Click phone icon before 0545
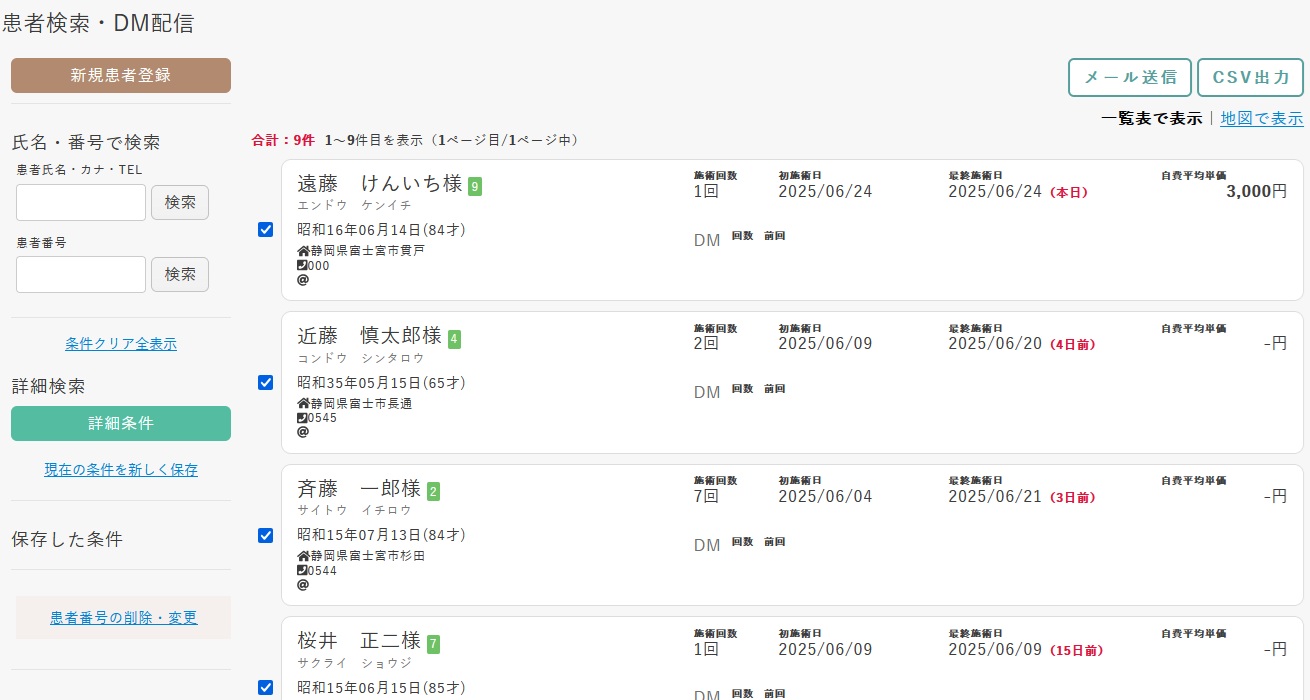 [302, 417]
